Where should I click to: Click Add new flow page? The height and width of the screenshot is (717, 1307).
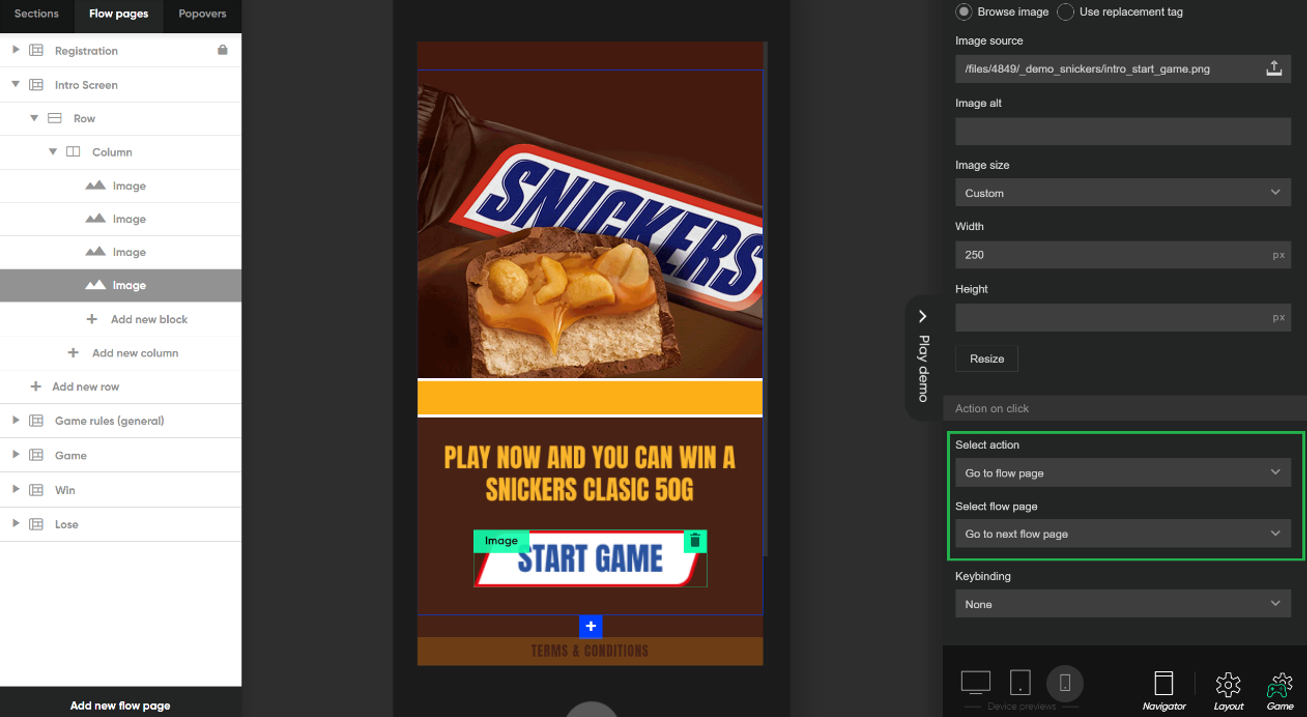120,705
